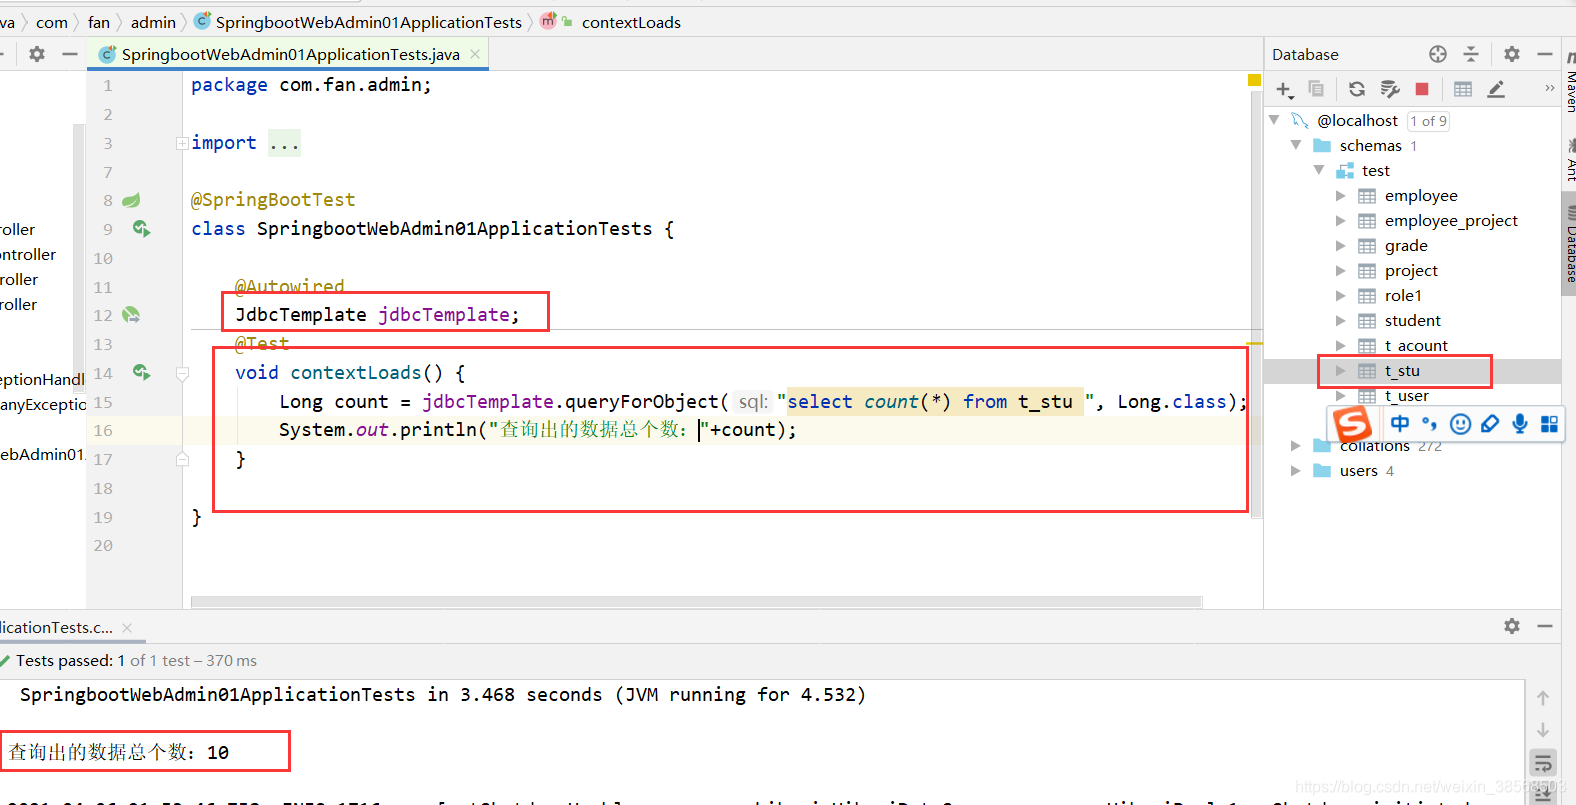Click the editor horizontal scrollbar
Image resolution: width=1576 pixels, height=805 pixels.
(696, 602)
